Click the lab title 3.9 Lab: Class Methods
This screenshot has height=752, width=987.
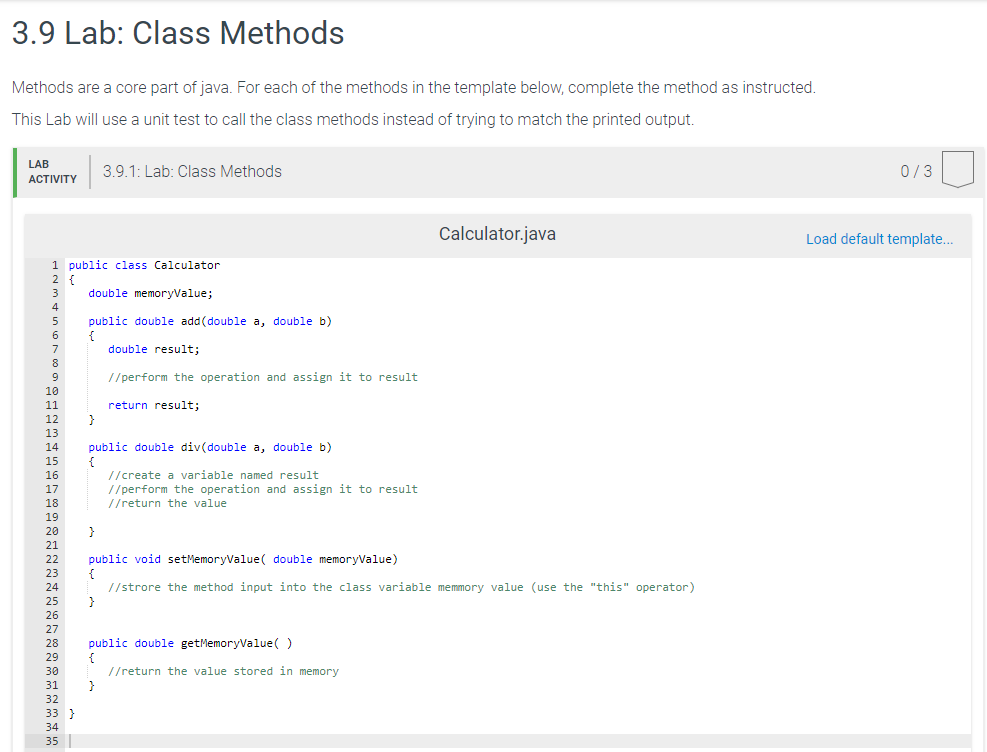point(177,33)
